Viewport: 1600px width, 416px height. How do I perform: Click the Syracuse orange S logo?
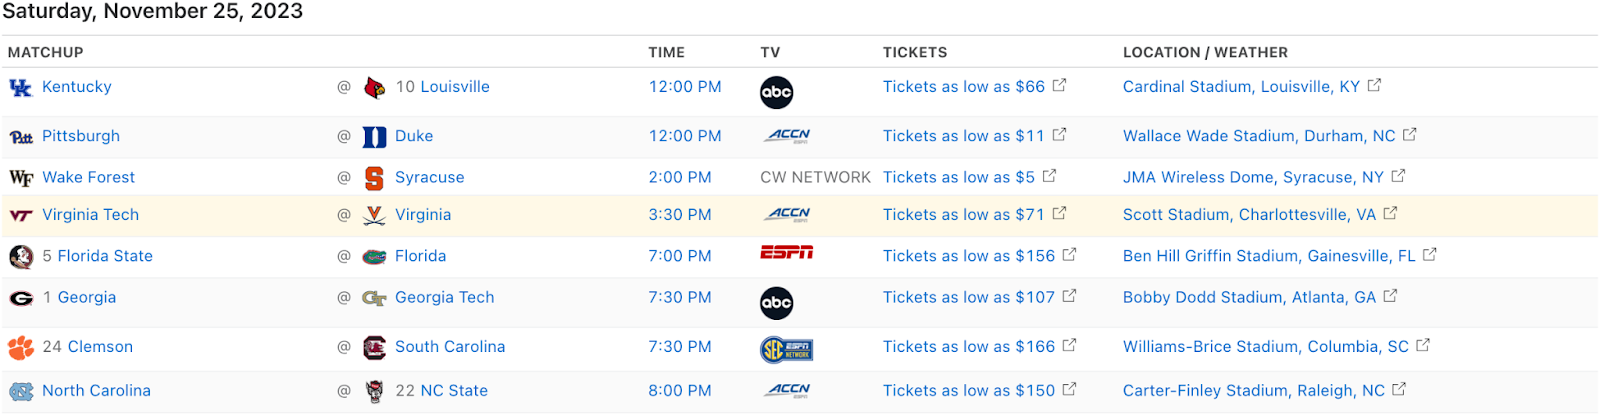click(374, 178)
